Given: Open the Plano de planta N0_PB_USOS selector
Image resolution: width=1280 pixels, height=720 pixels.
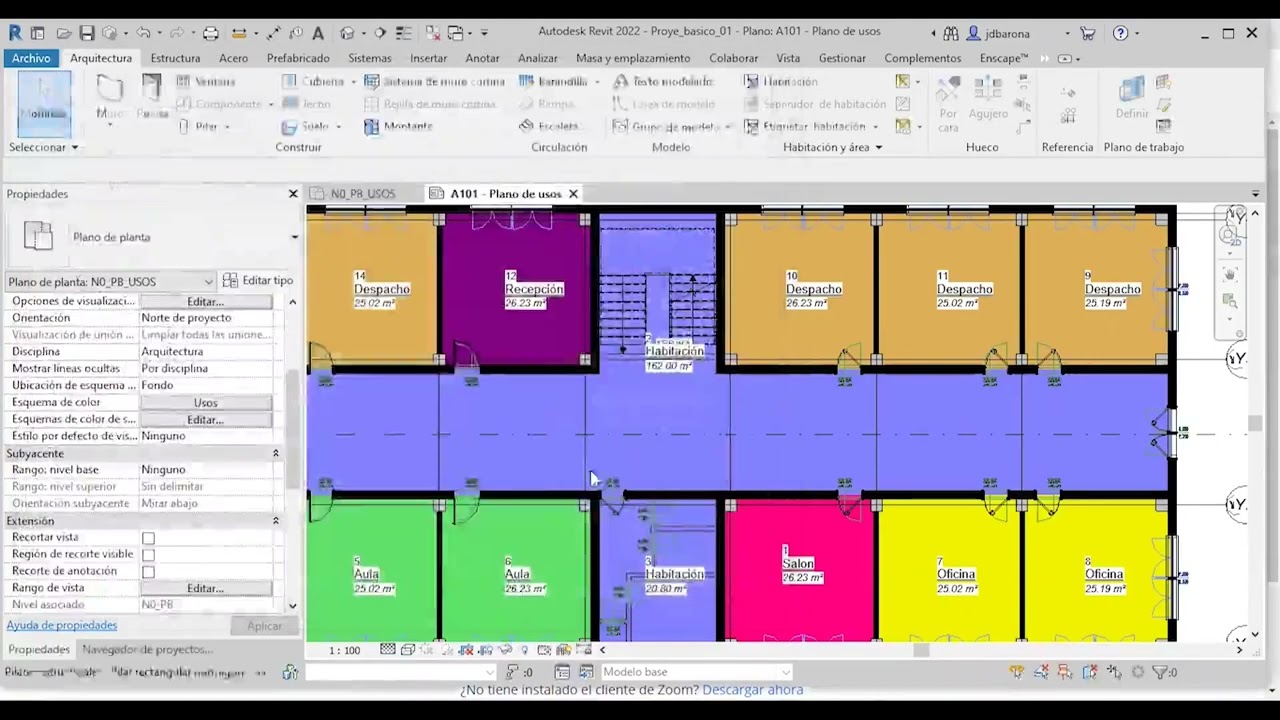Looking at the screenshot, I should [x=111, y=282].
